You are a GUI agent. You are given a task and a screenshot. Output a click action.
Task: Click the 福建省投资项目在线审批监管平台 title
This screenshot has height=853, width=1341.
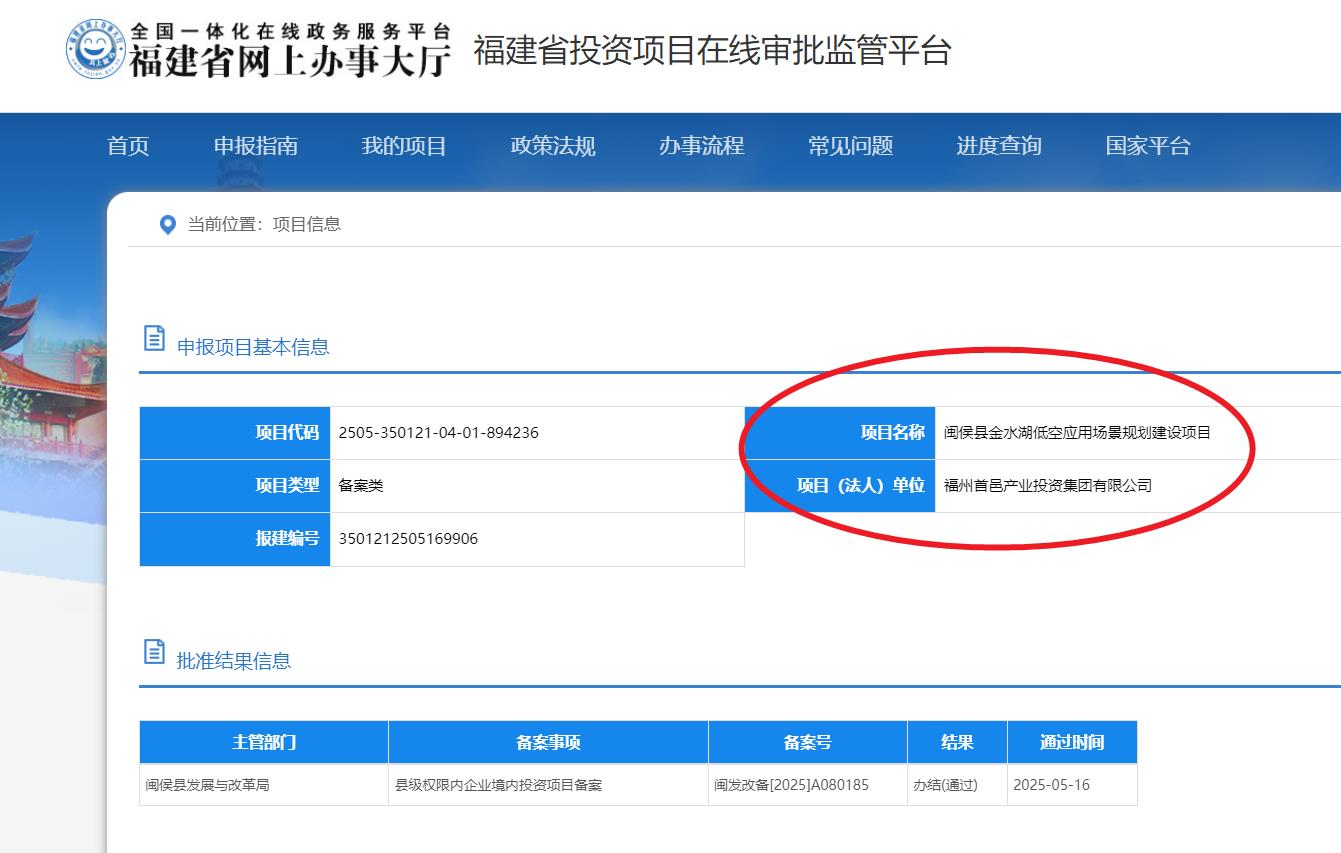click(x=712, y=50)
